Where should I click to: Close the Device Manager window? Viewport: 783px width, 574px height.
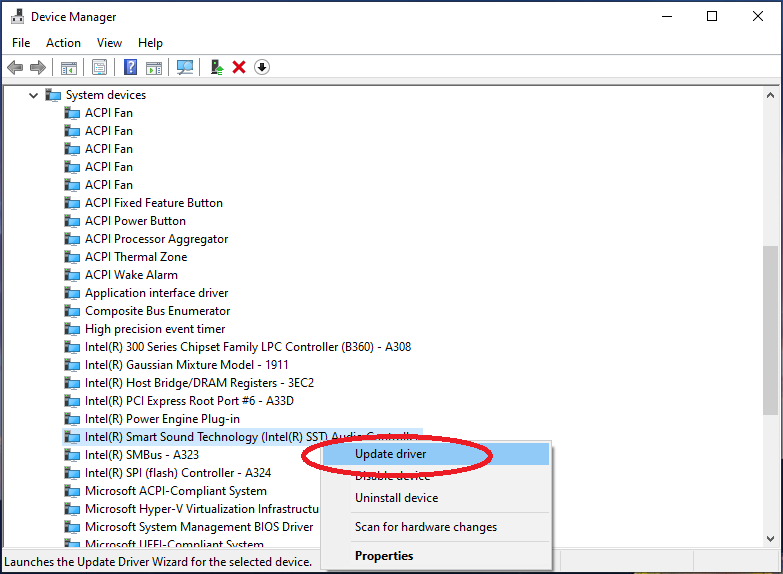(x=758, y=16)
